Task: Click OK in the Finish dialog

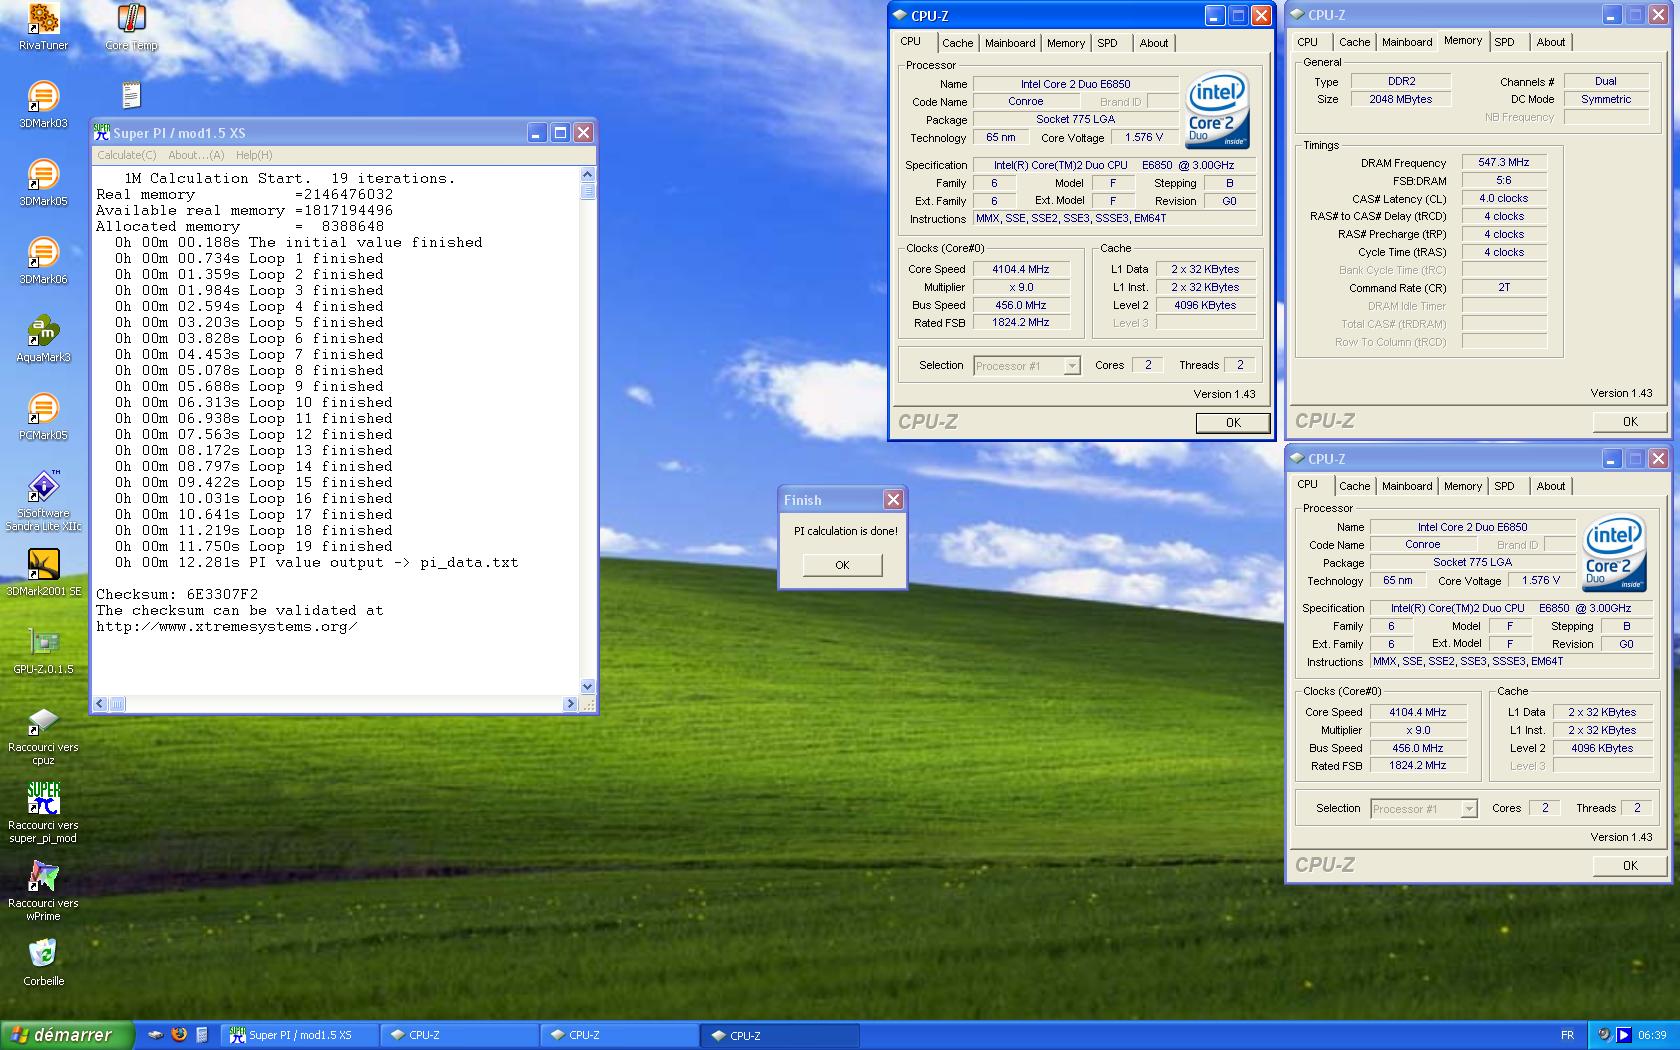Action: click(842, 565)
